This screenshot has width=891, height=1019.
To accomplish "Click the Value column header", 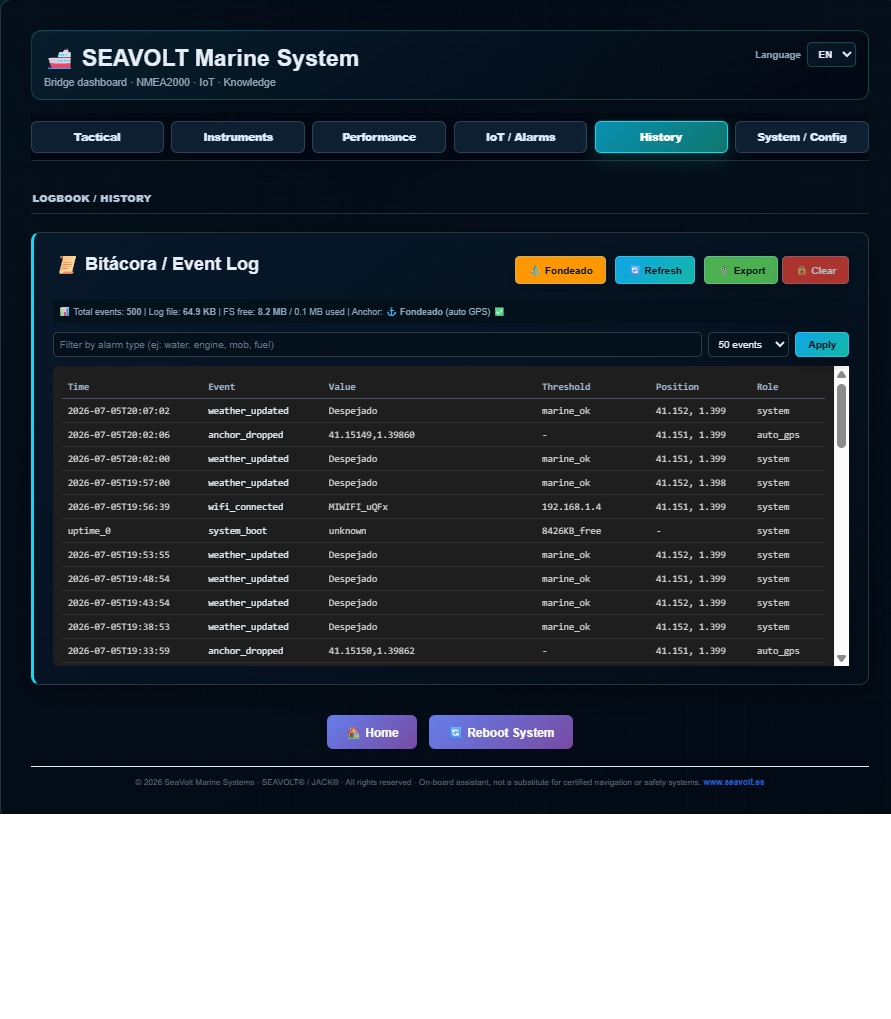I will 342,387.
